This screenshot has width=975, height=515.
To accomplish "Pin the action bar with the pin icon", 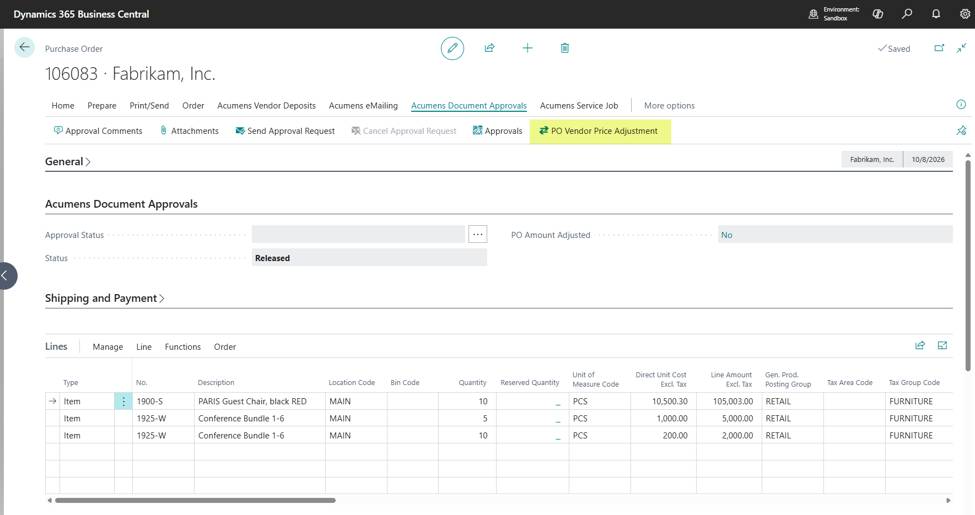I will [x=961, y=130].
